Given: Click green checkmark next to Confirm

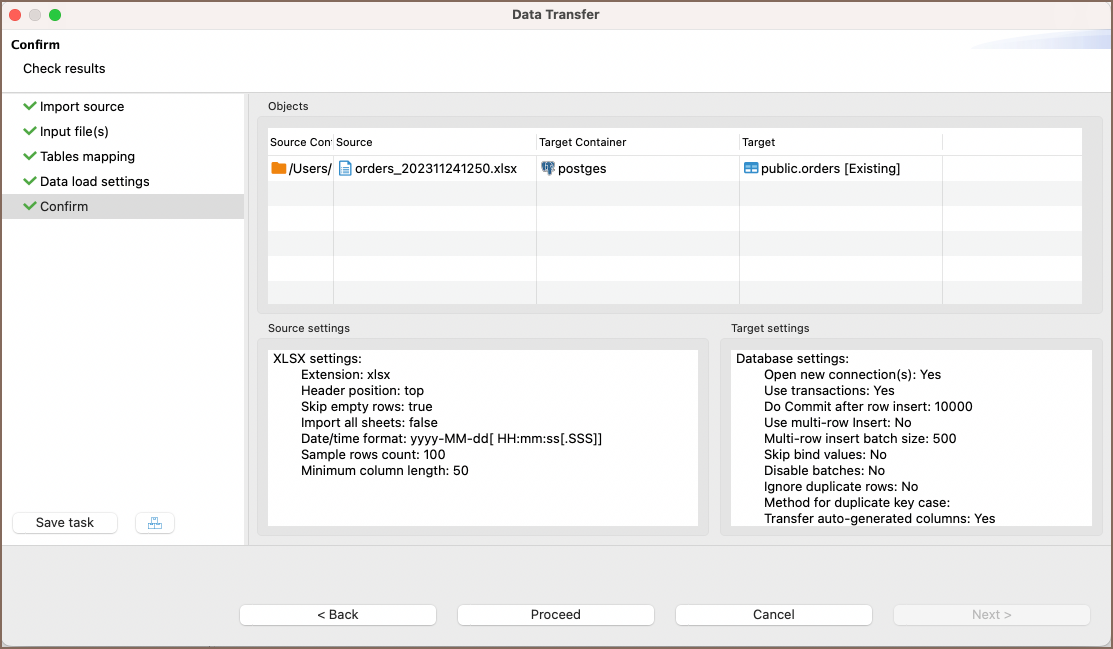Looking at the screenshot, I should pyautogui.click(x=30, y=206).
